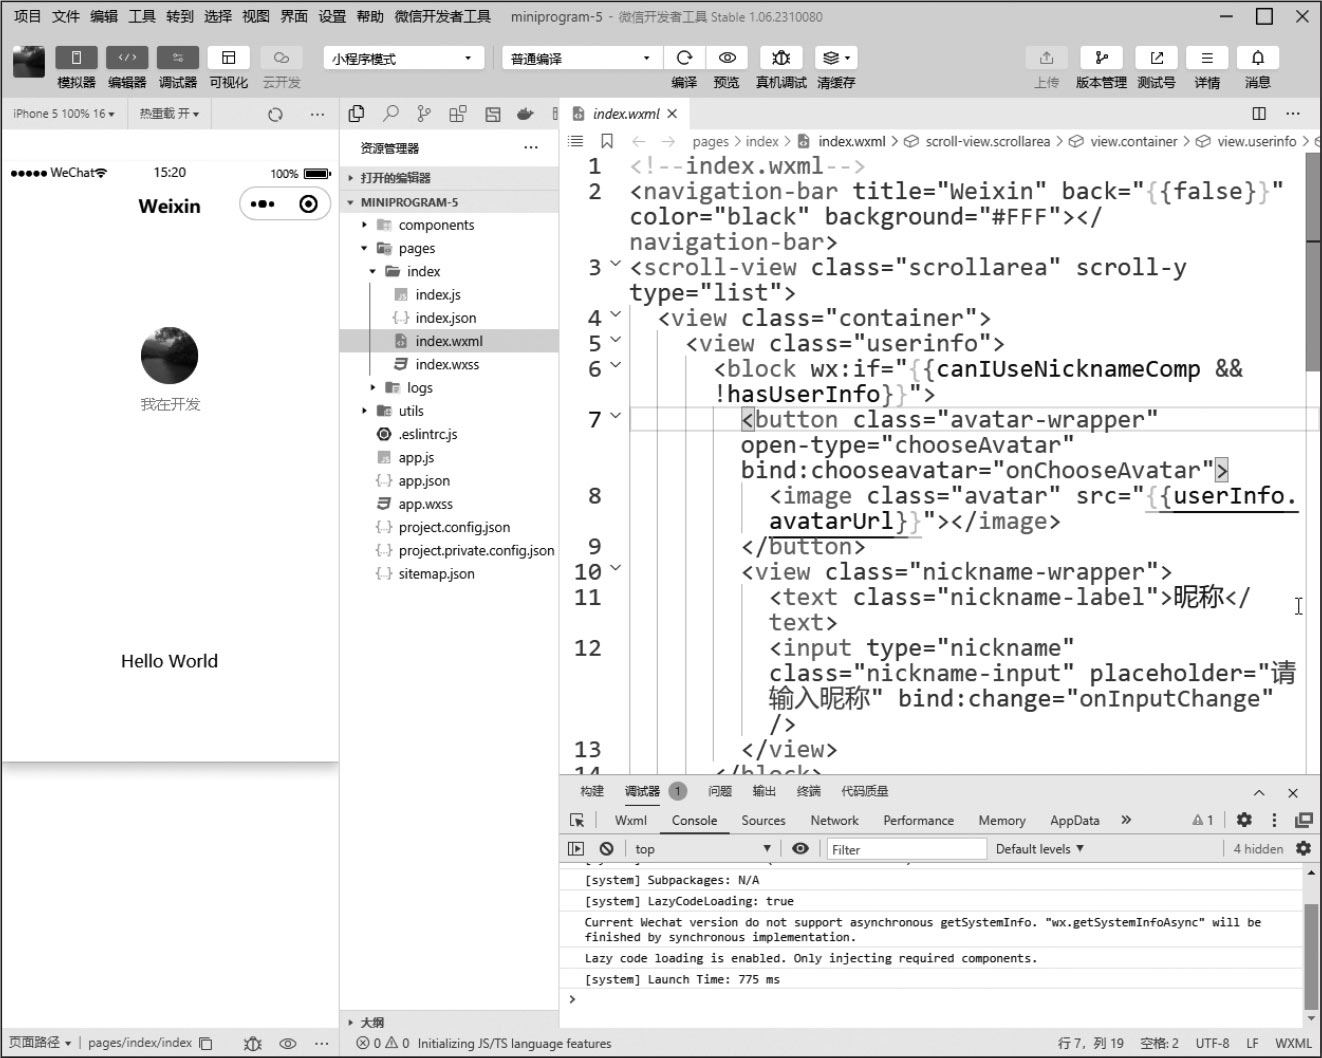Open the source control branch icon
This screenshot has width=1322, height=1058.
[x=424, y=114]
